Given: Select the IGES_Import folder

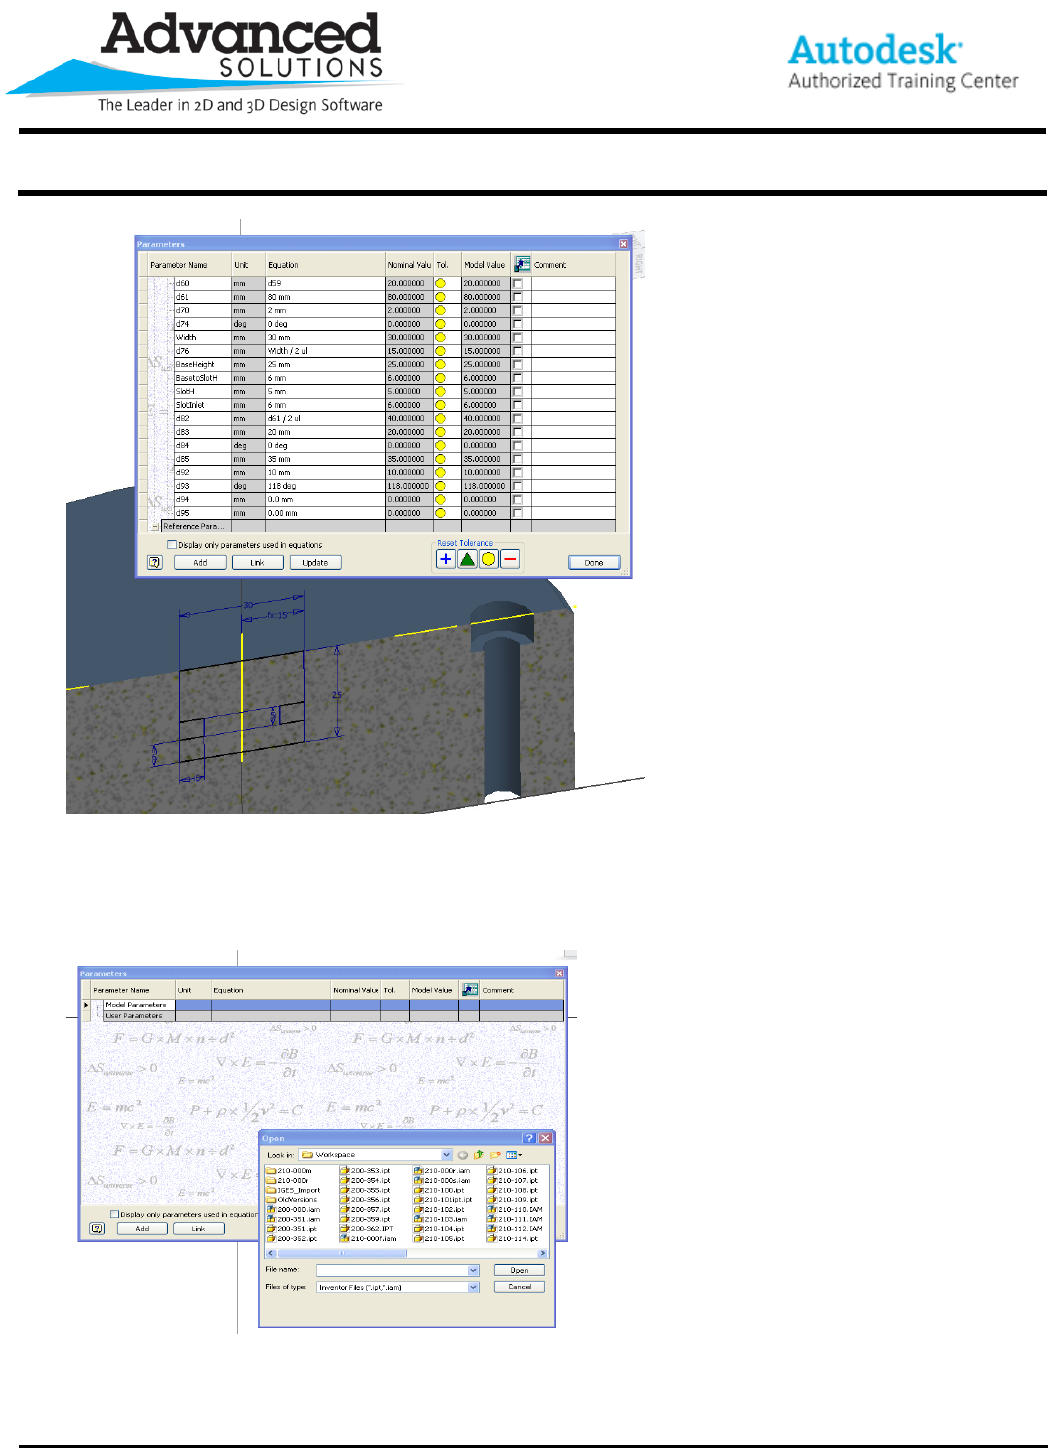Looking at the screenshot, I should (x=293, y=1190).
